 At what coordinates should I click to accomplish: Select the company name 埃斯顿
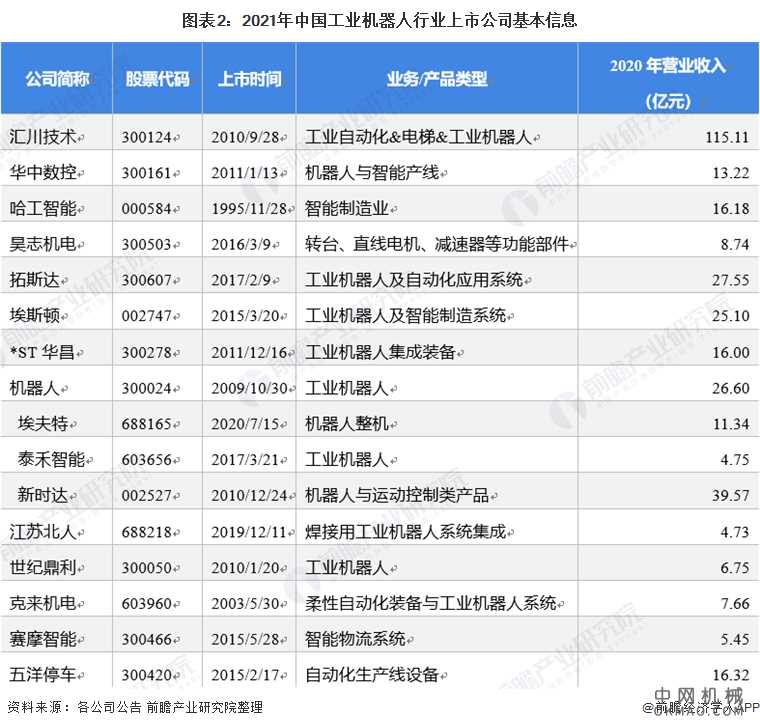[x=34, y=316]
